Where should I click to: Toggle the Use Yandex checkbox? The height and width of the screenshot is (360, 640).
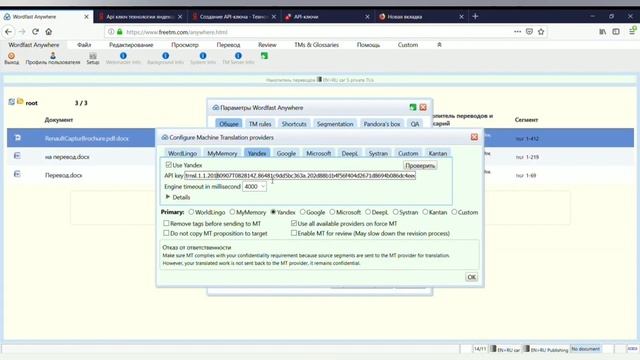[169, 164]
